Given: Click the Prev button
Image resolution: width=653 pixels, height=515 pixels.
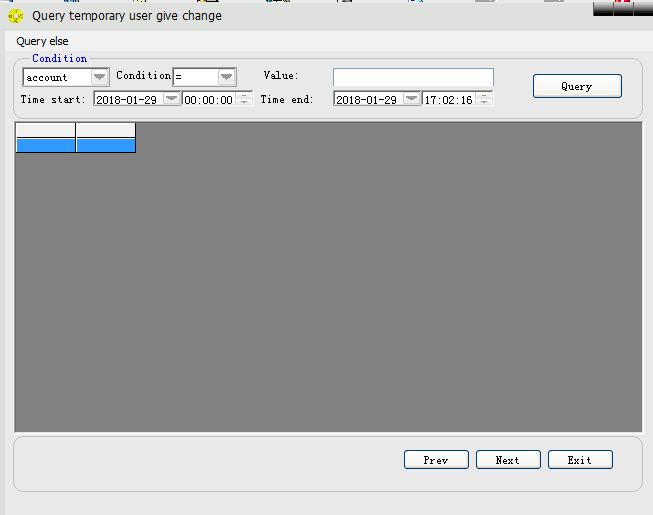Looking at the screenshot, I should (436, 460).
